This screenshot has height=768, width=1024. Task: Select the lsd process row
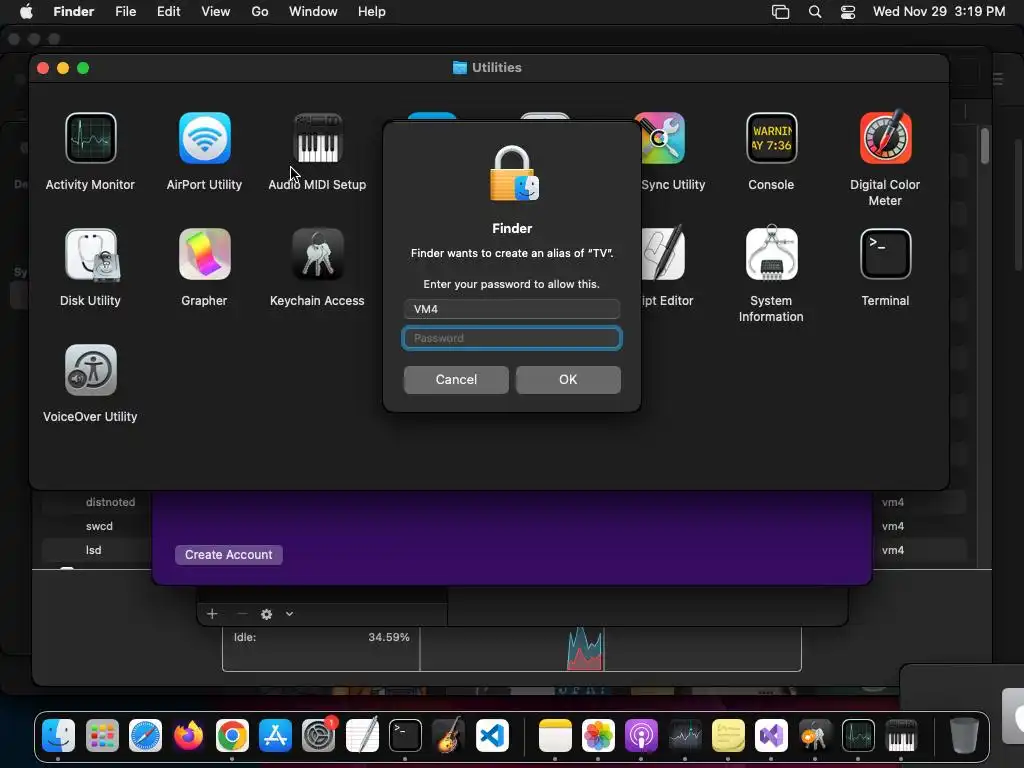pos(93,550)
